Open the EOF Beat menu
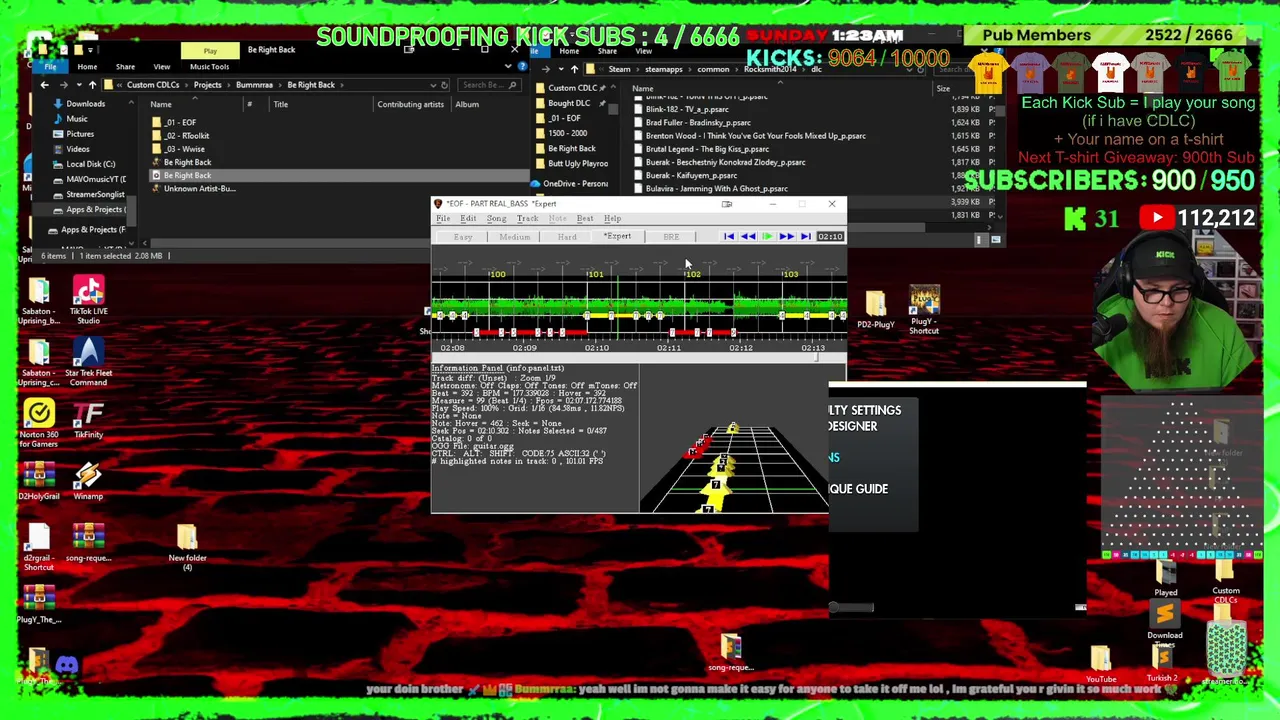The width and height of the screenshot is (1280, 720). 585,218
